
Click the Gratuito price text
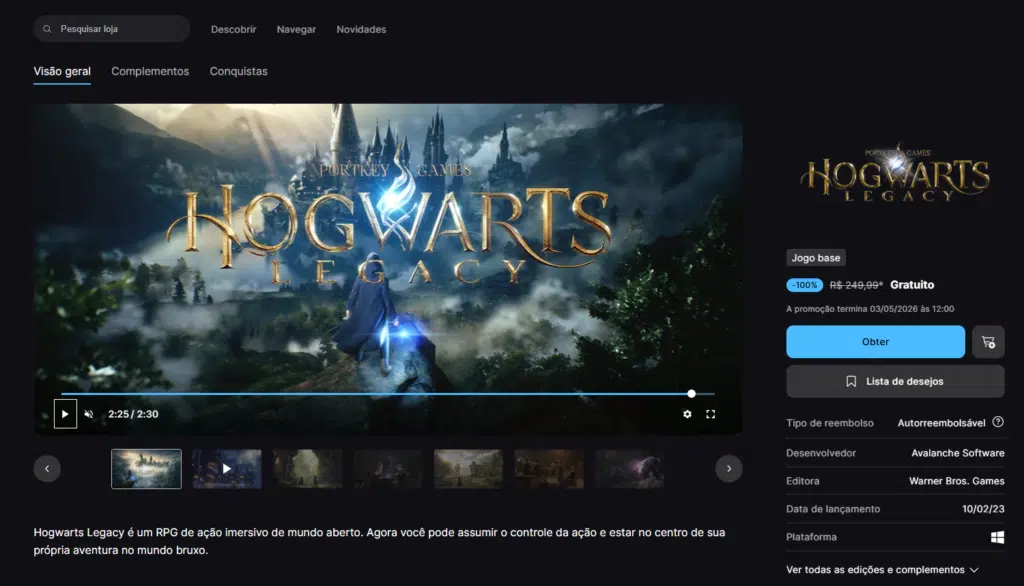(x=912, y=285)
